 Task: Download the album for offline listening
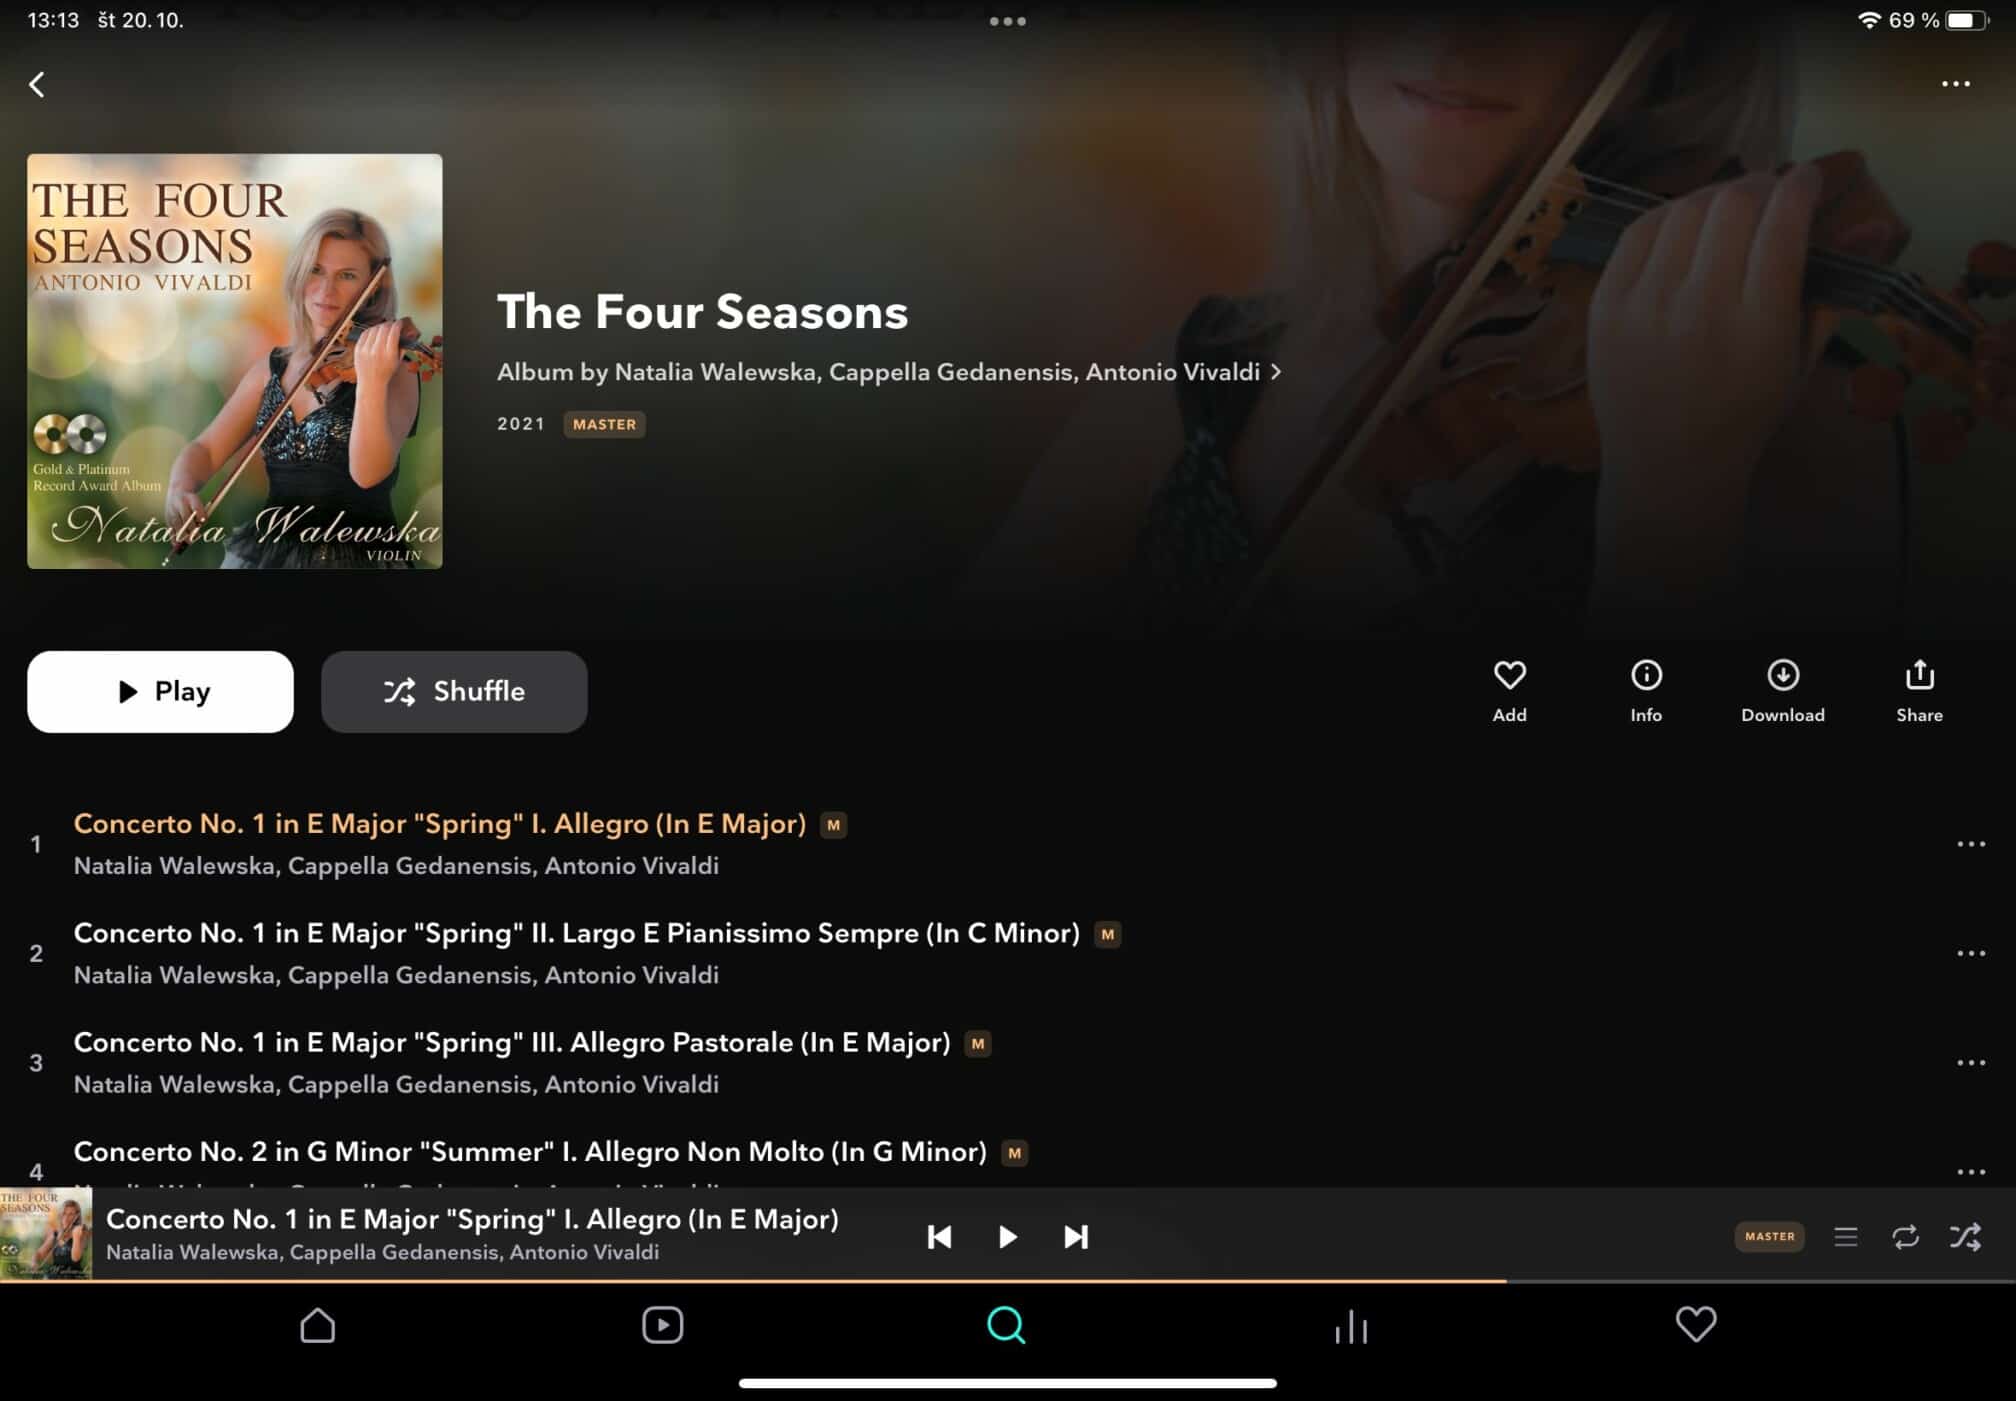coord(1782,691)
